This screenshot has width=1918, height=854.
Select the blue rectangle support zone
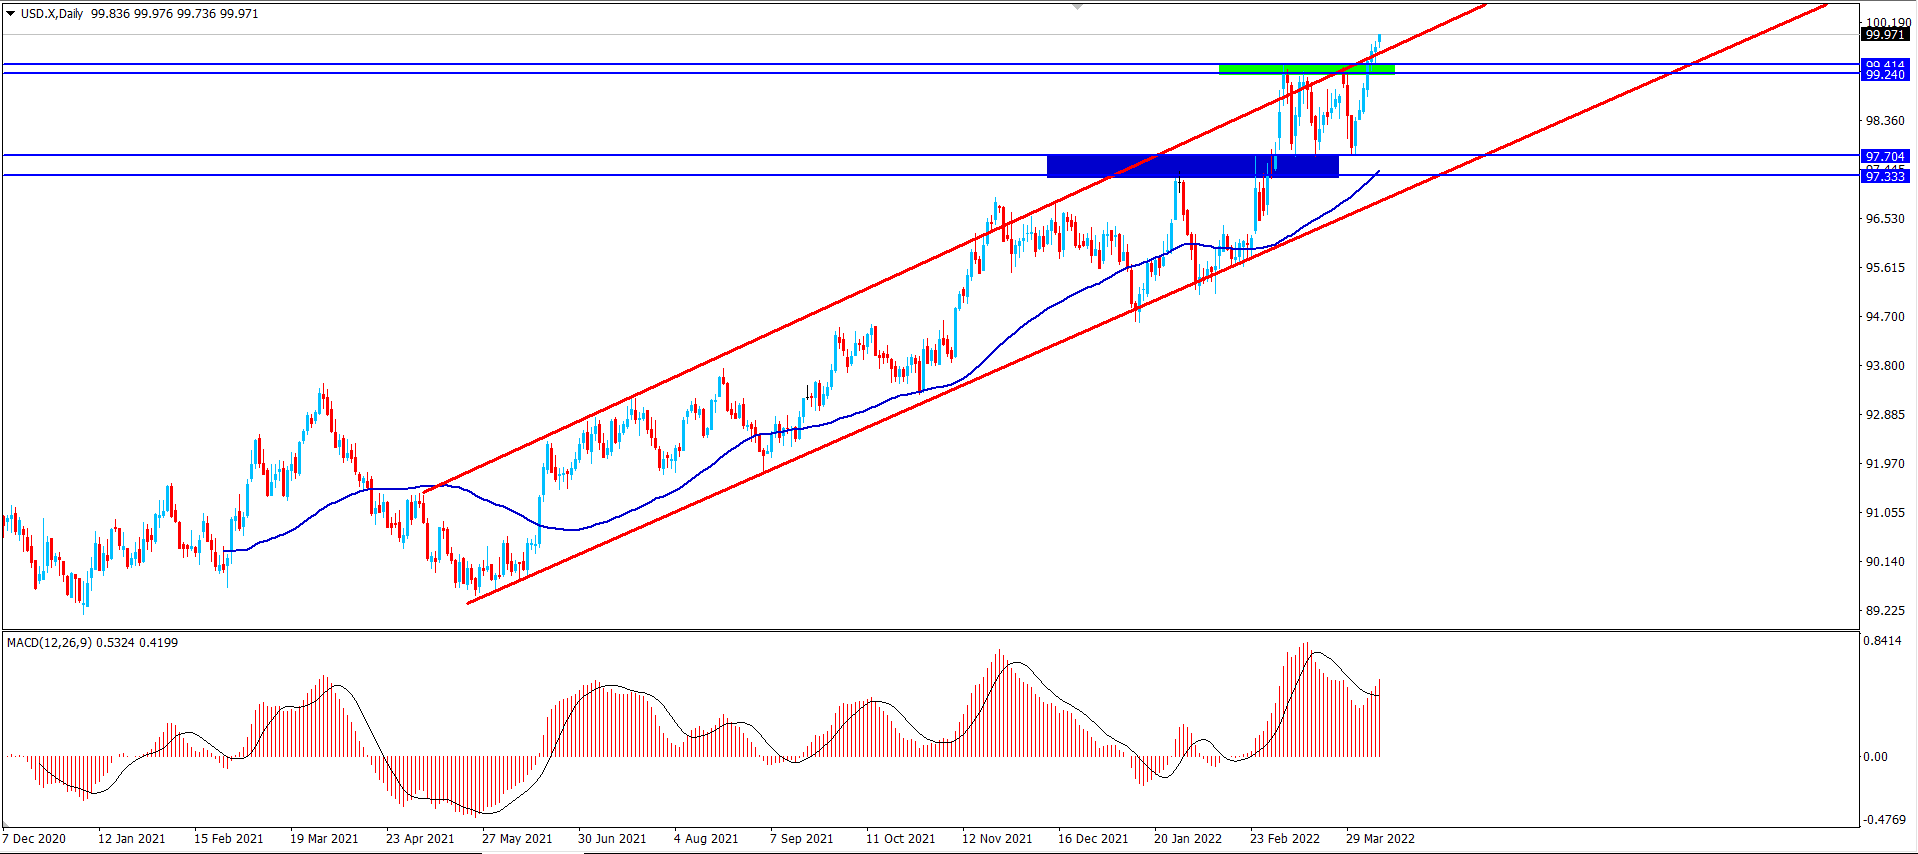click(1192, 166)
